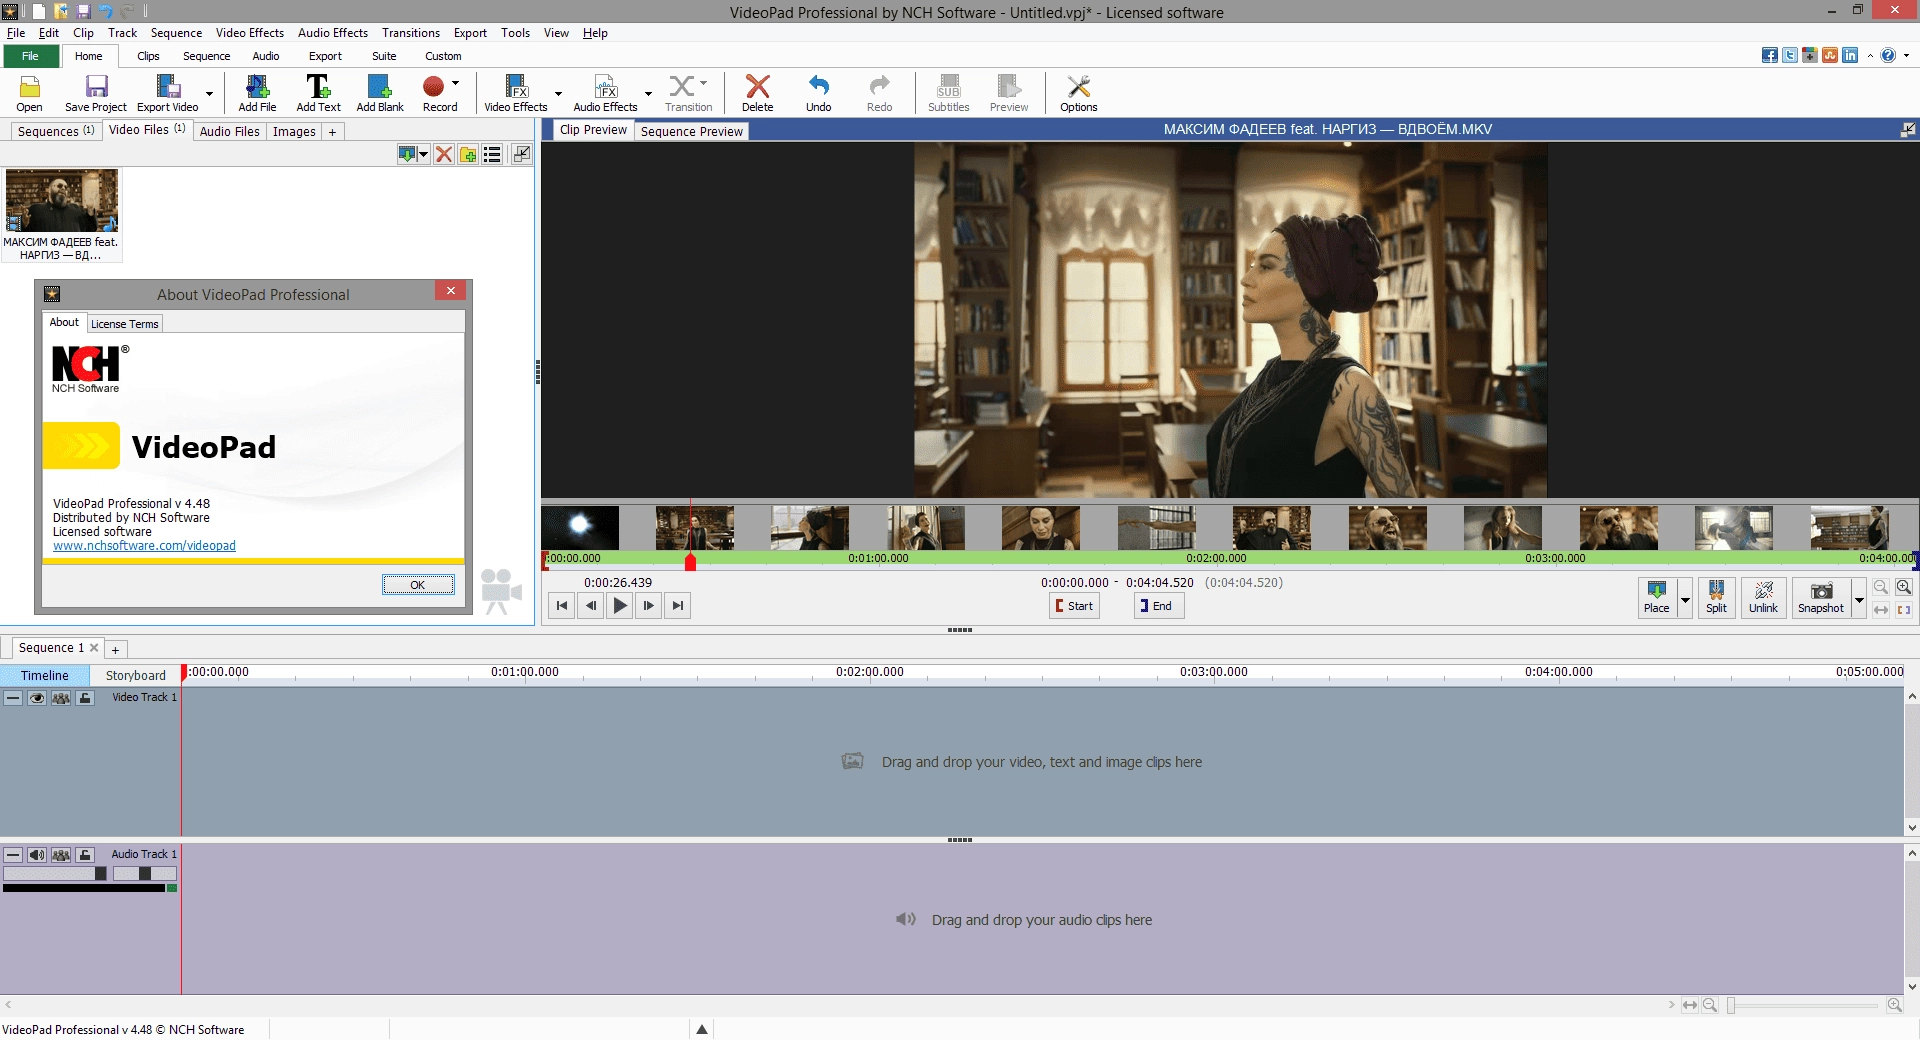
Task: Jump to clip end button
Action: point(678,605)
